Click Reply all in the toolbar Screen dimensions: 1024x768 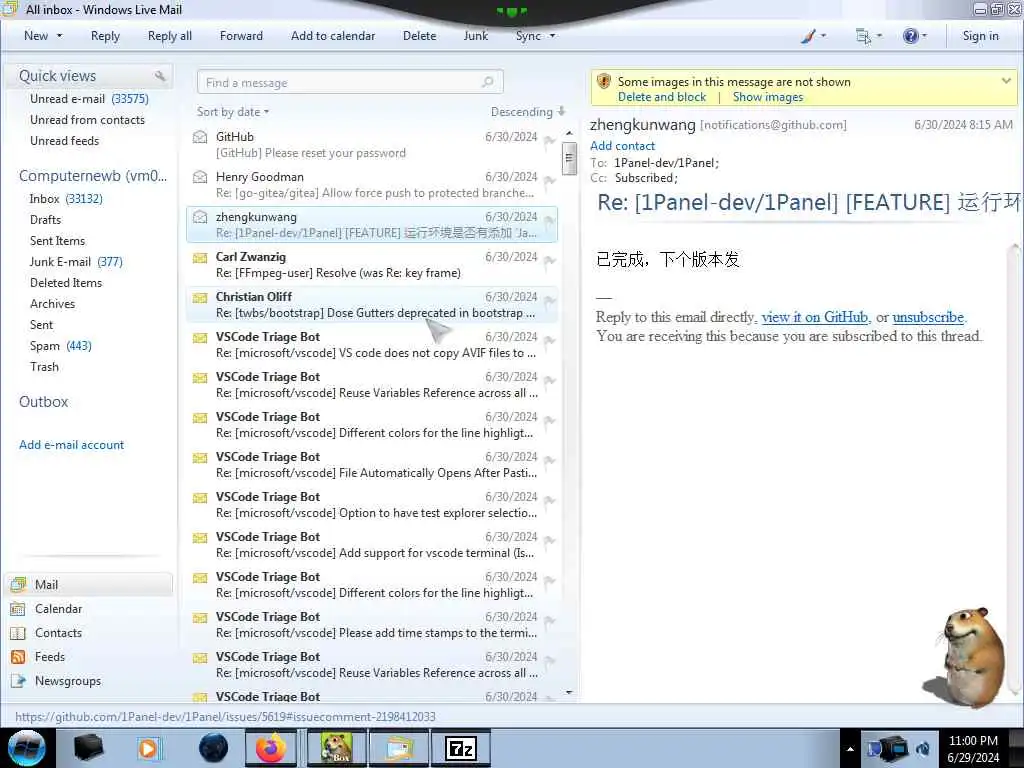tap(170, 36)
